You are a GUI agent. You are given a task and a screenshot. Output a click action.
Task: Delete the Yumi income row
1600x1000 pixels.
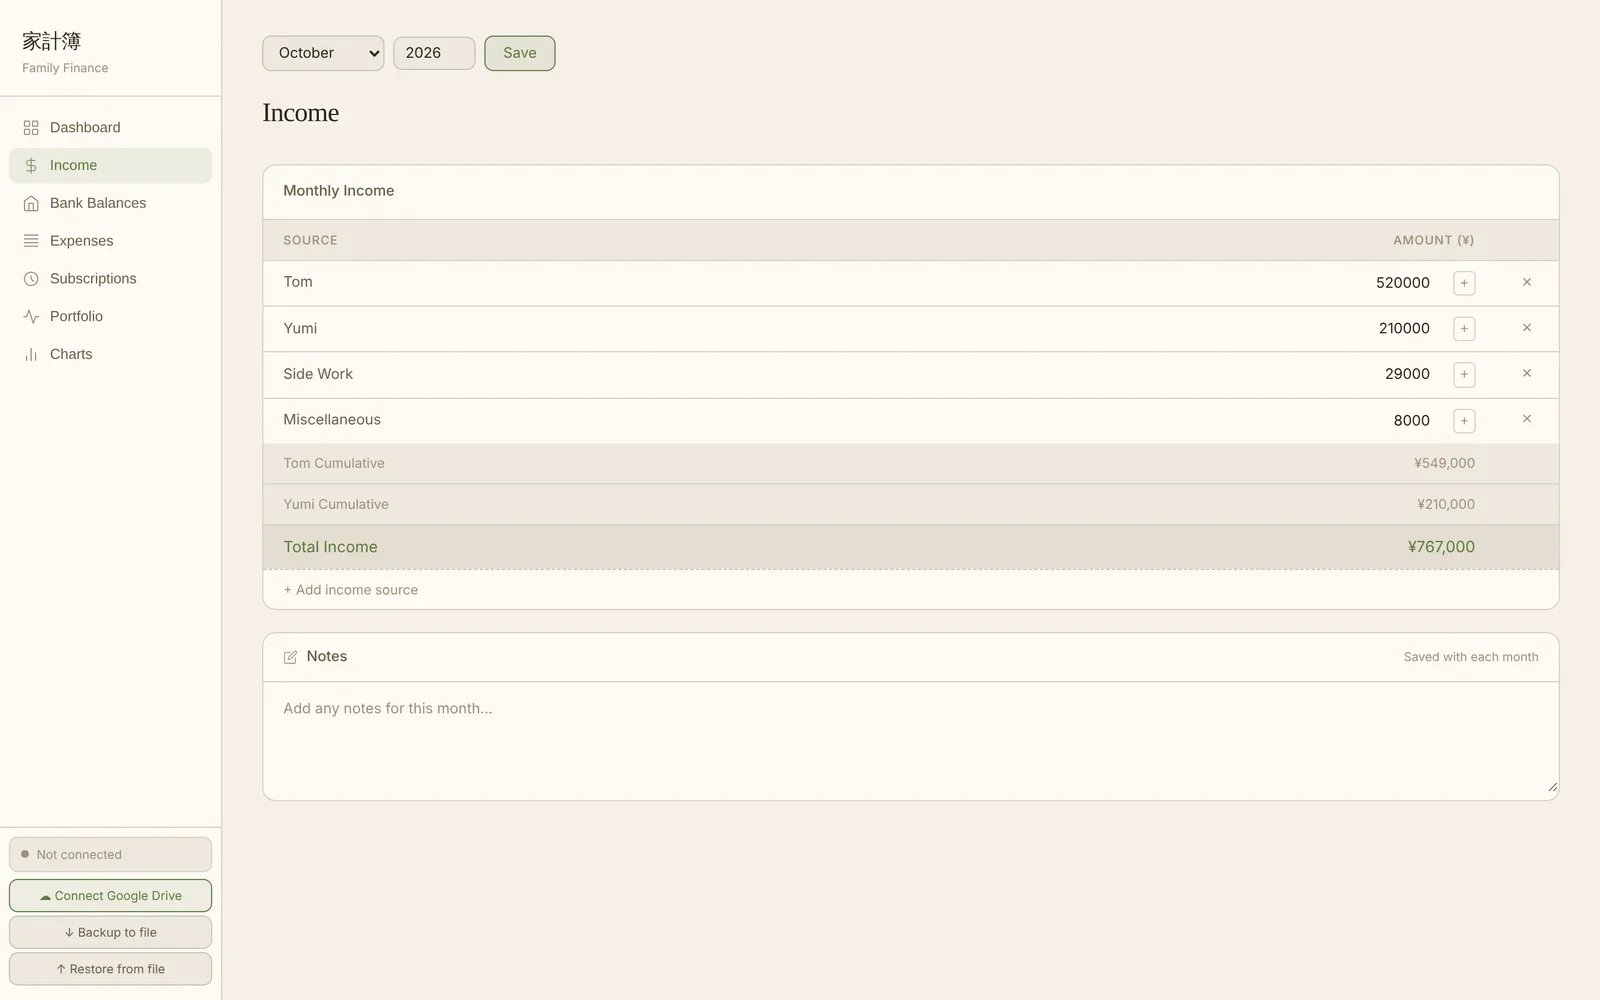tap(1527, 328)
